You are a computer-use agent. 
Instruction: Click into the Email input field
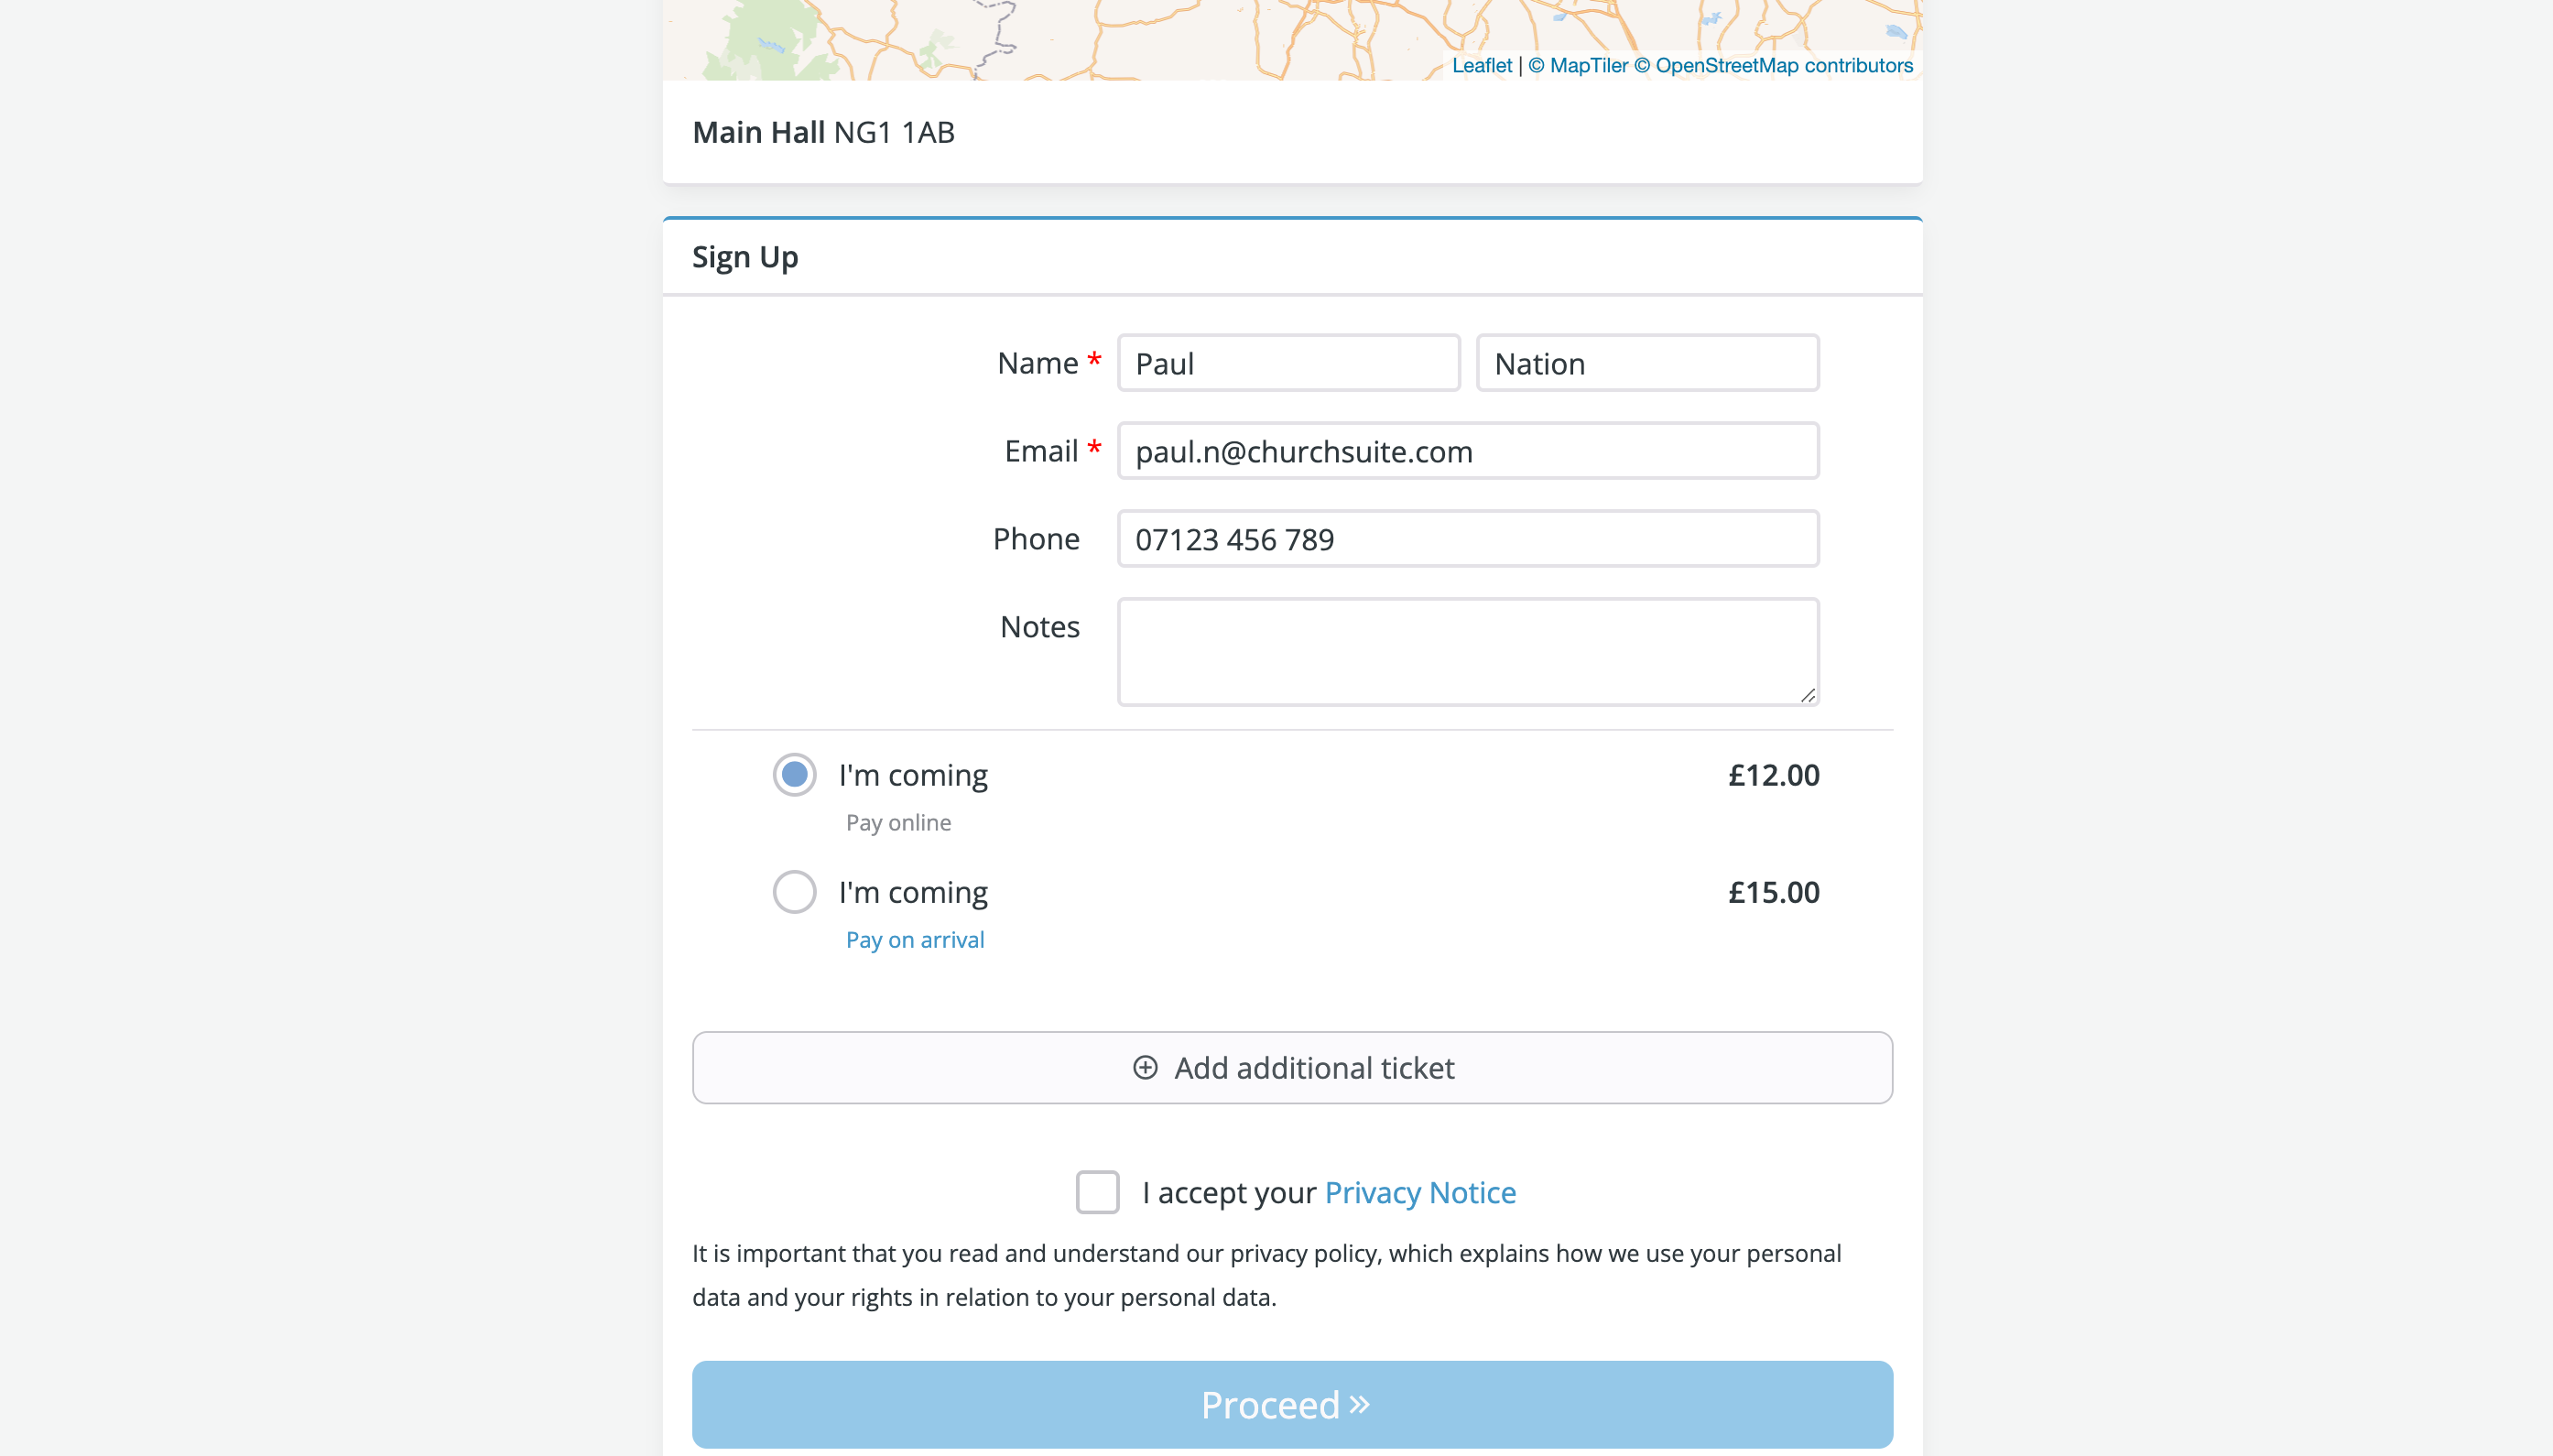tap(1468, 451)
